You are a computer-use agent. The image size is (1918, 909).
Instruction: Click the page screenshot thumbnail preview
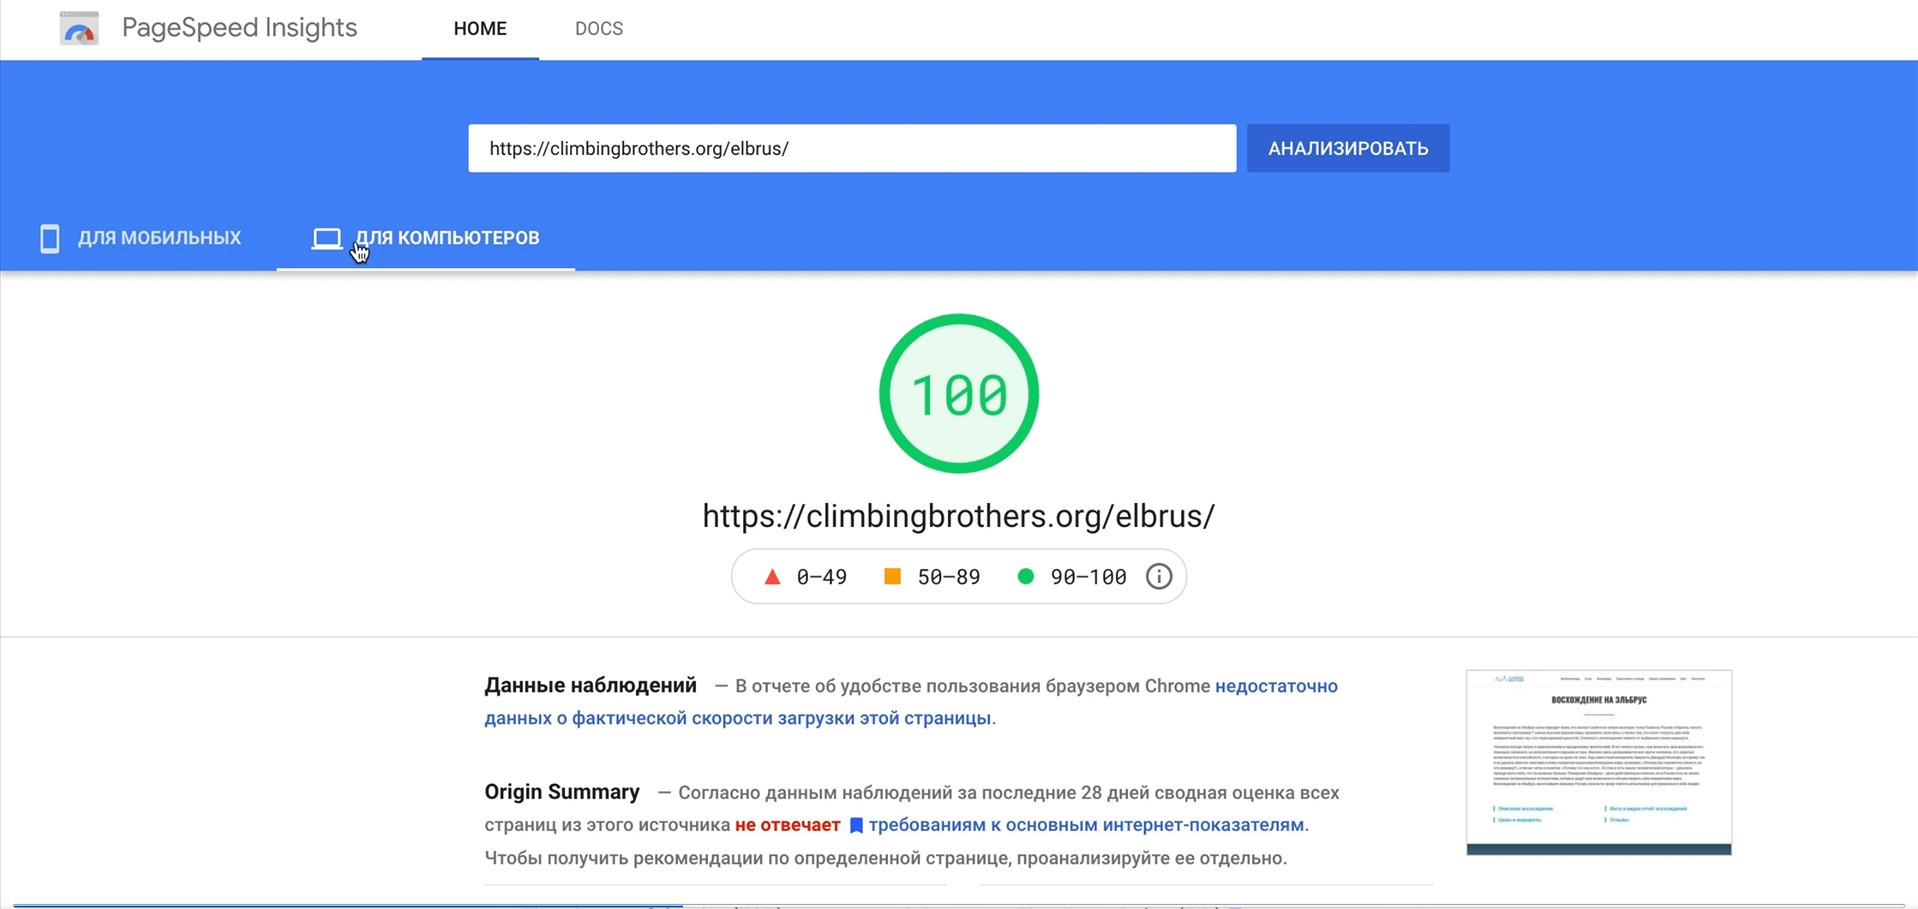[1598, 762]
